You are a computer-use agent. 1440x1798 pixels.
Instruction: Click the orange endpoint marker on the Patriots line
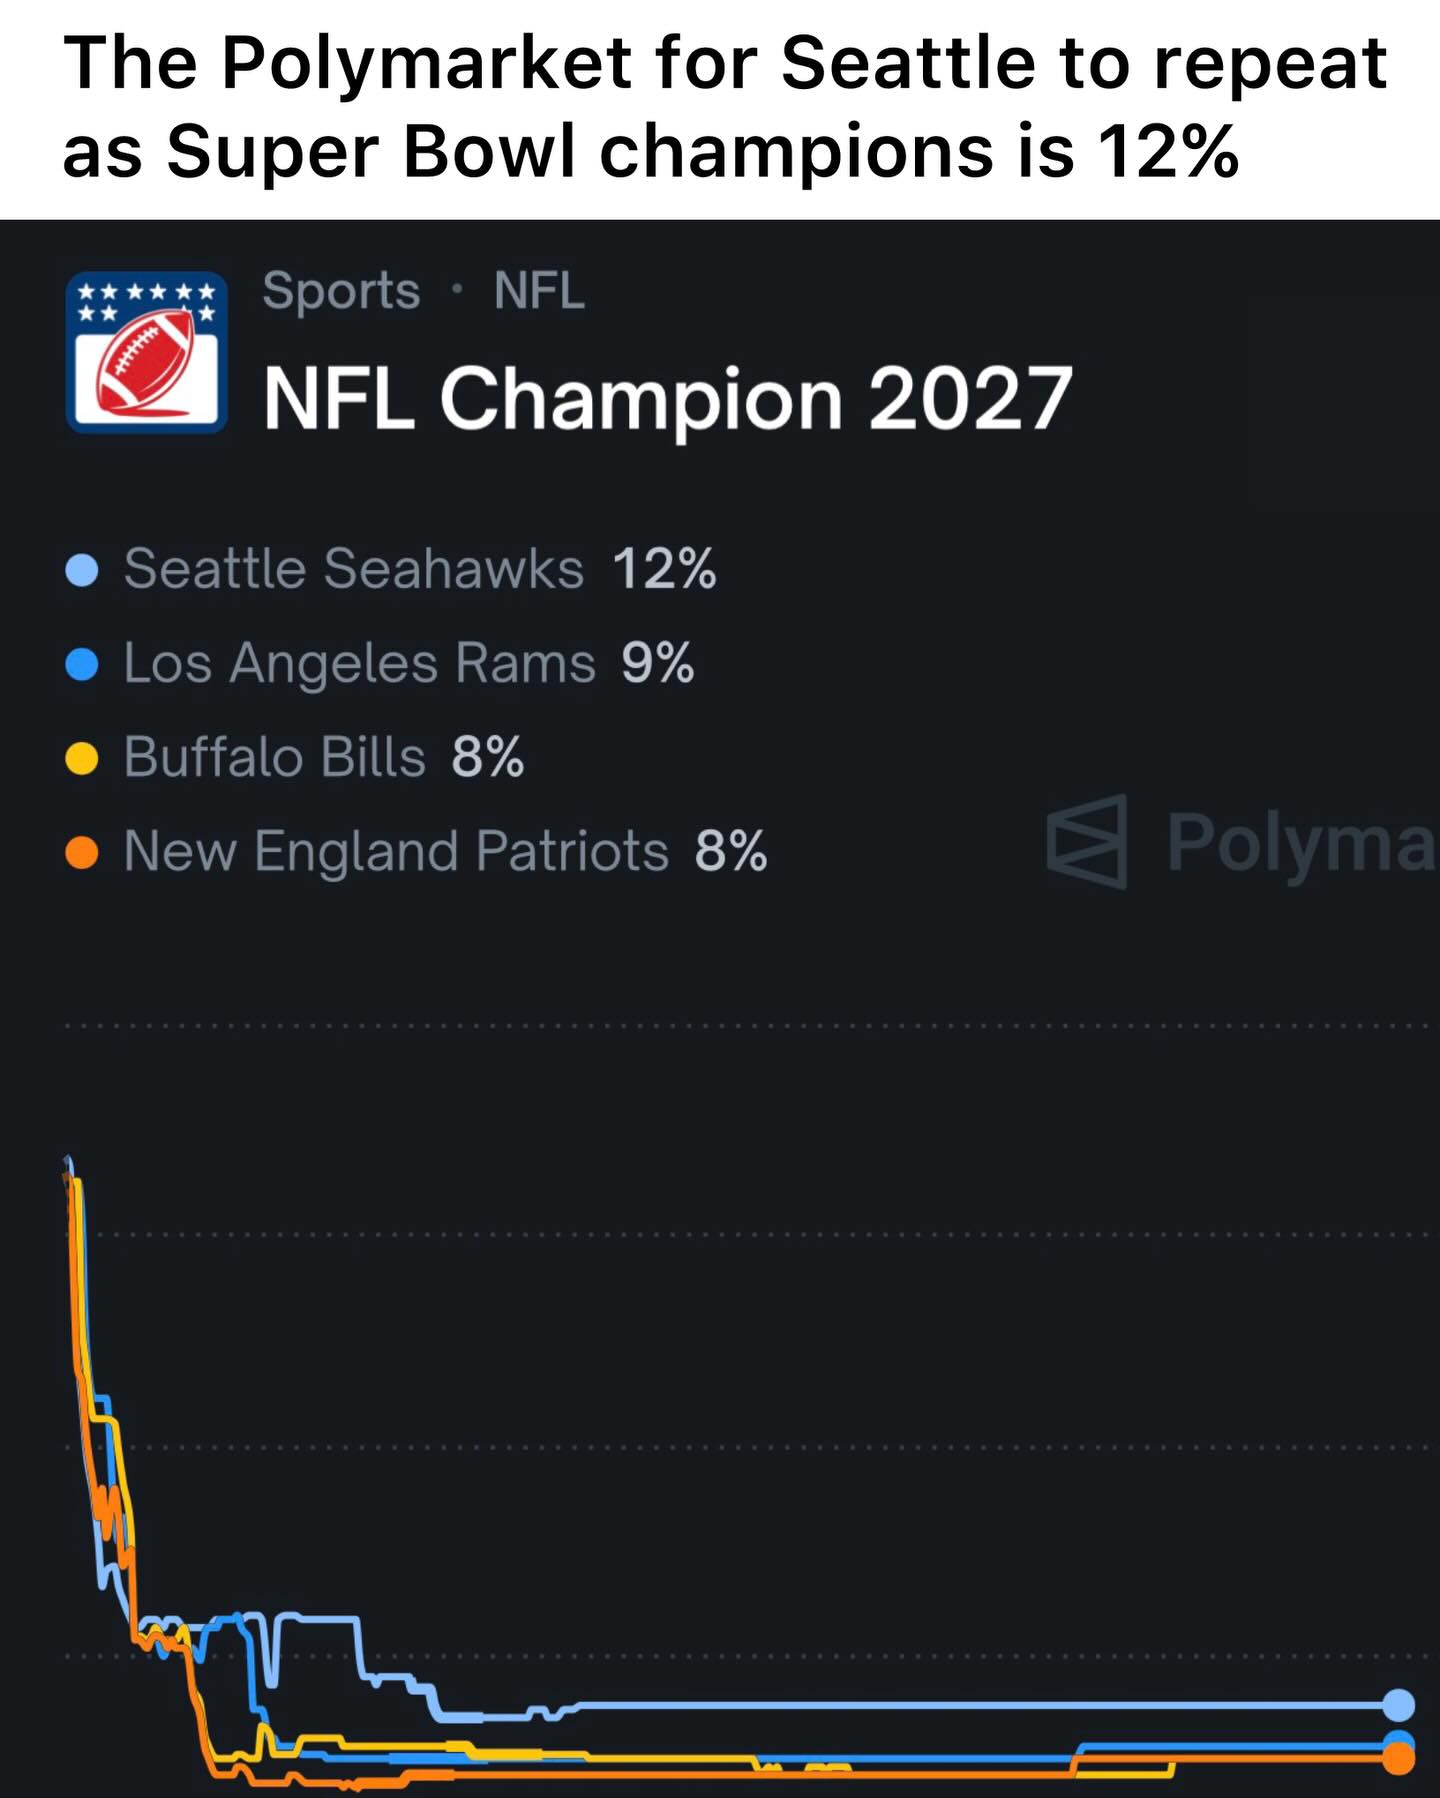1399,1759
